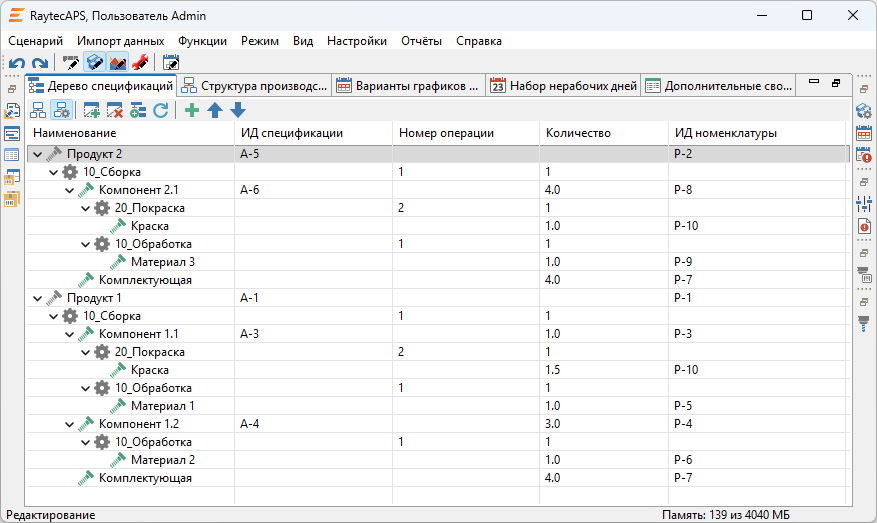Click the document with red alert icon in right sidebar
This screenshot has height=523, width=877.
[x=864, y=226]
